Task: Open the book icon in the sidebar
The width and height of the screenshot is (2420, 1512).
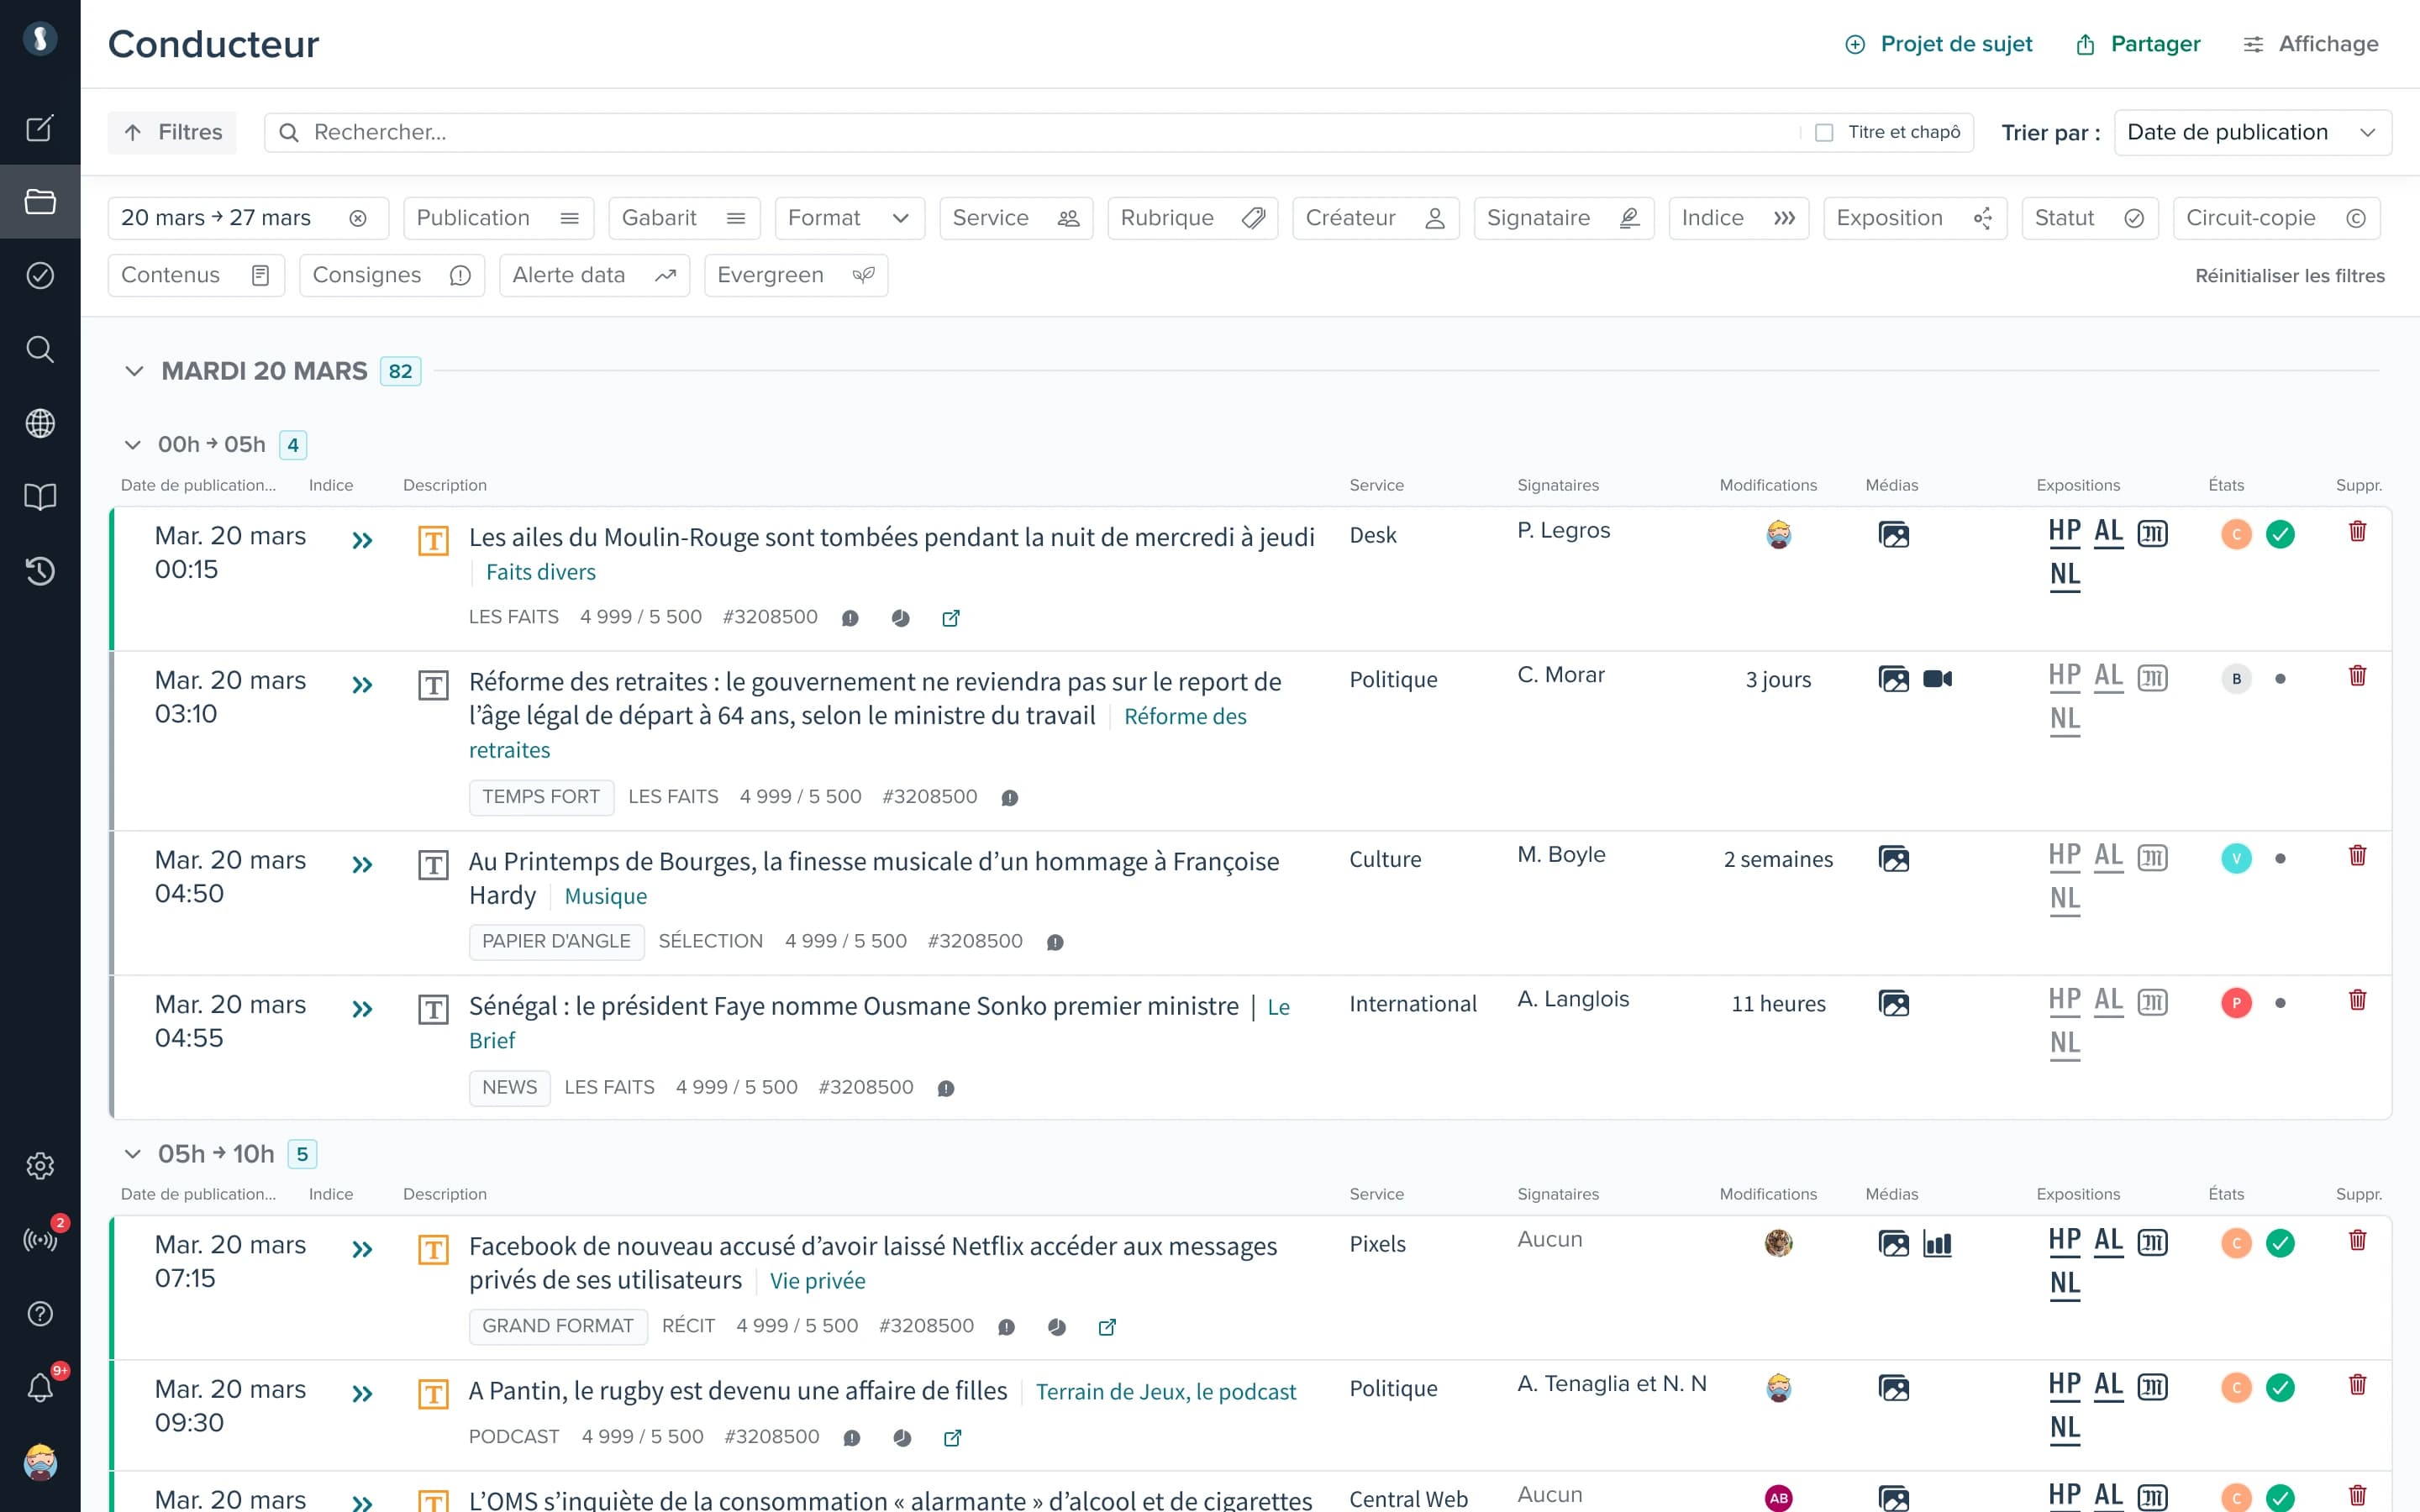Action: (x=40, y=497)
